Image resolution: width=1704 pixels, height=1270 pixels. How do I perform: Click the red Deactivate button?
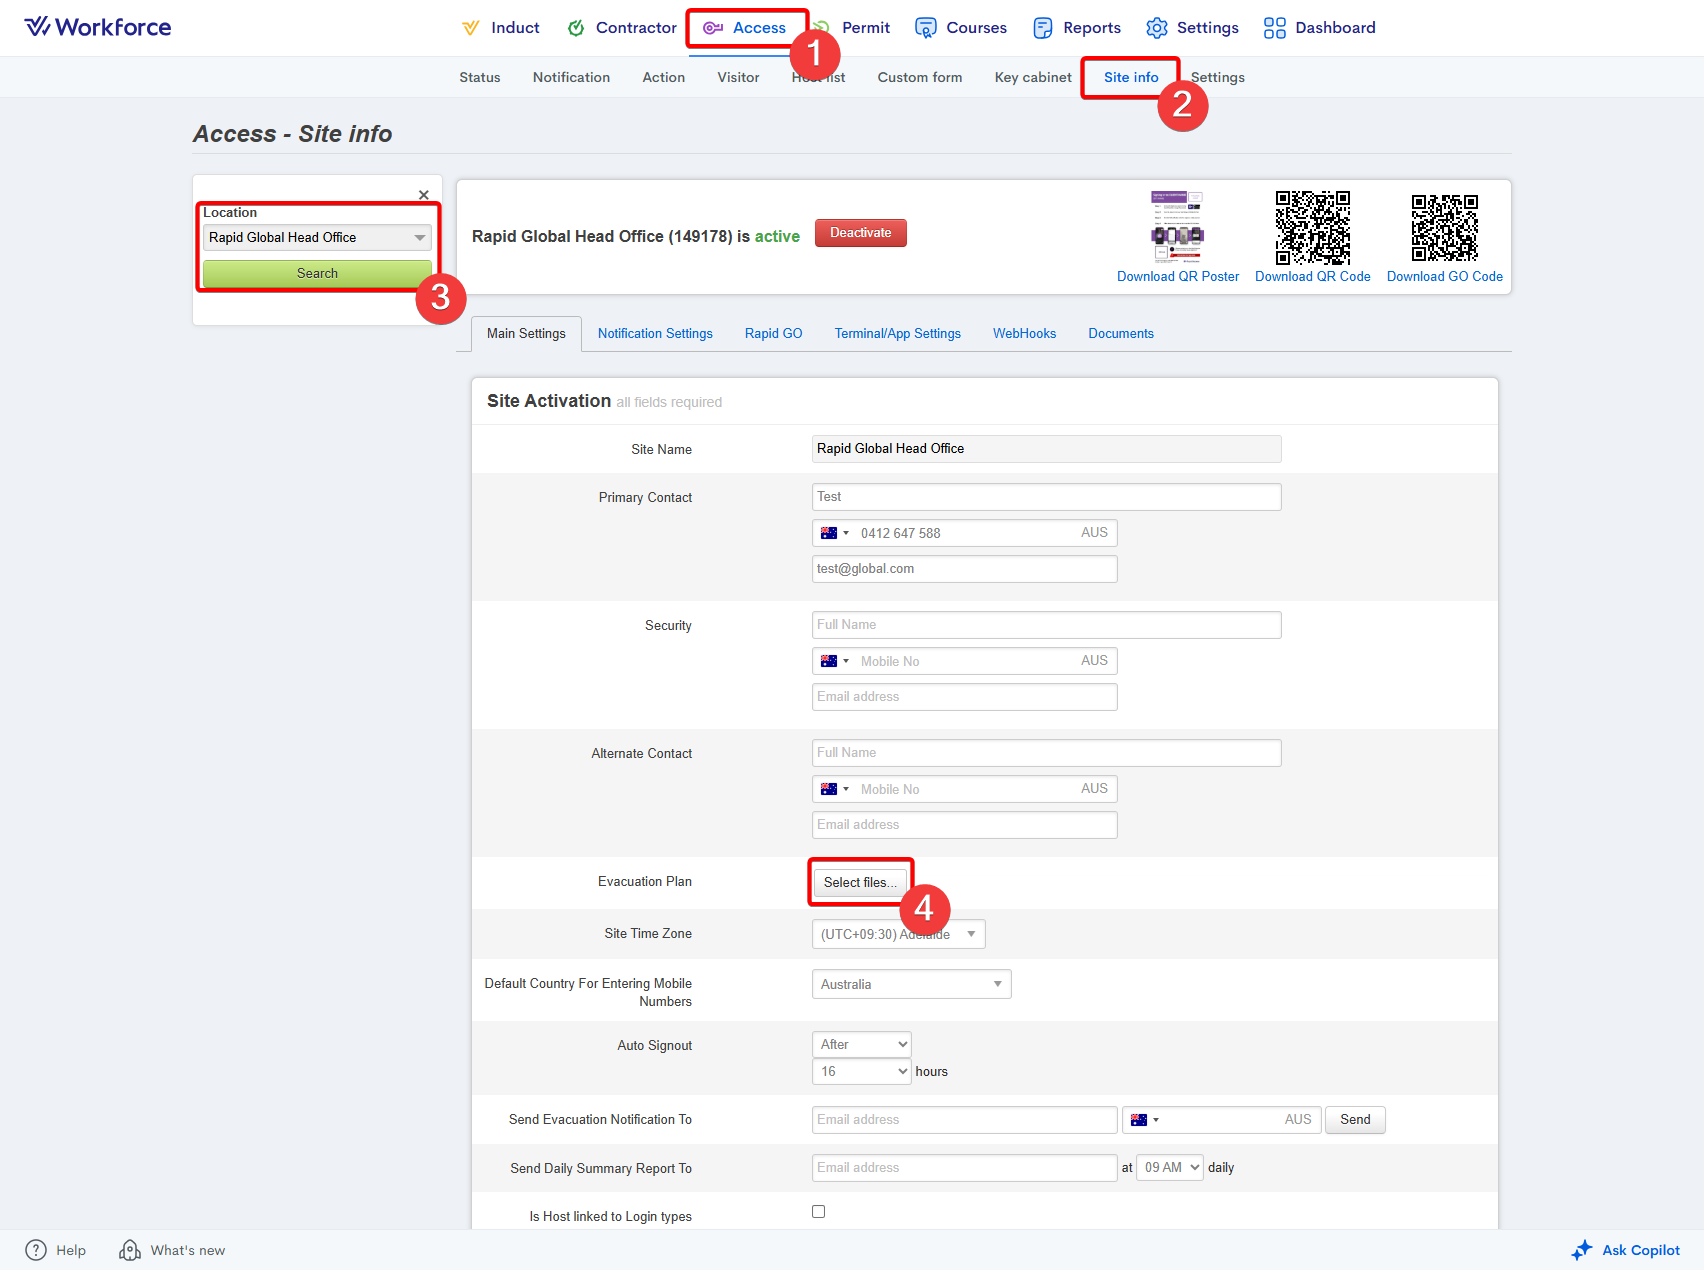[860, 233]
